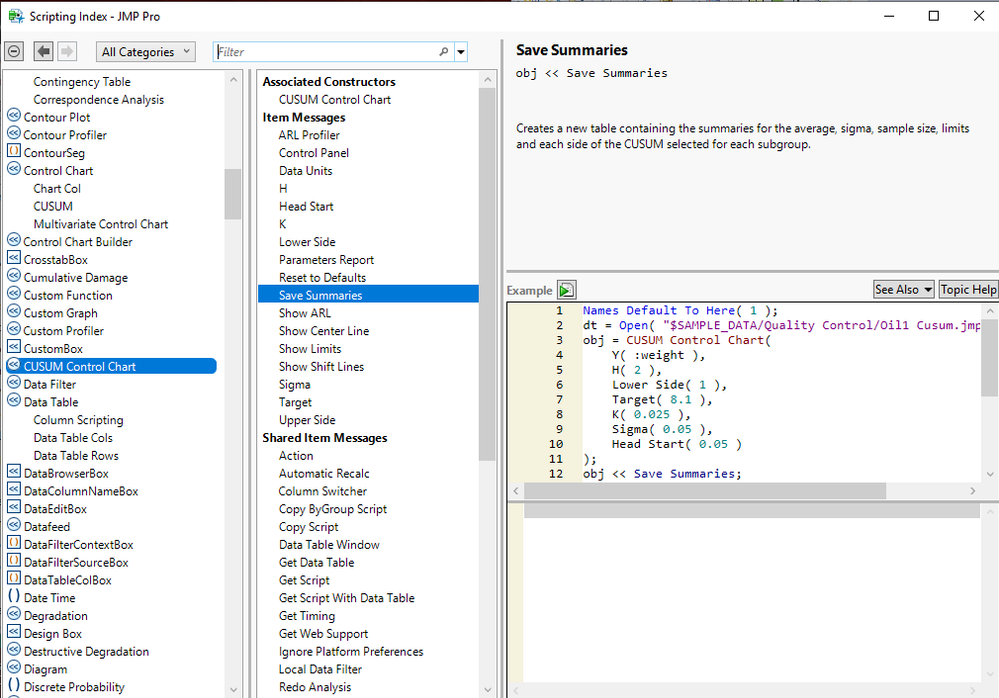Click the messages list scroll-up arrow
The image size is (999, 698).
point(487,80)
